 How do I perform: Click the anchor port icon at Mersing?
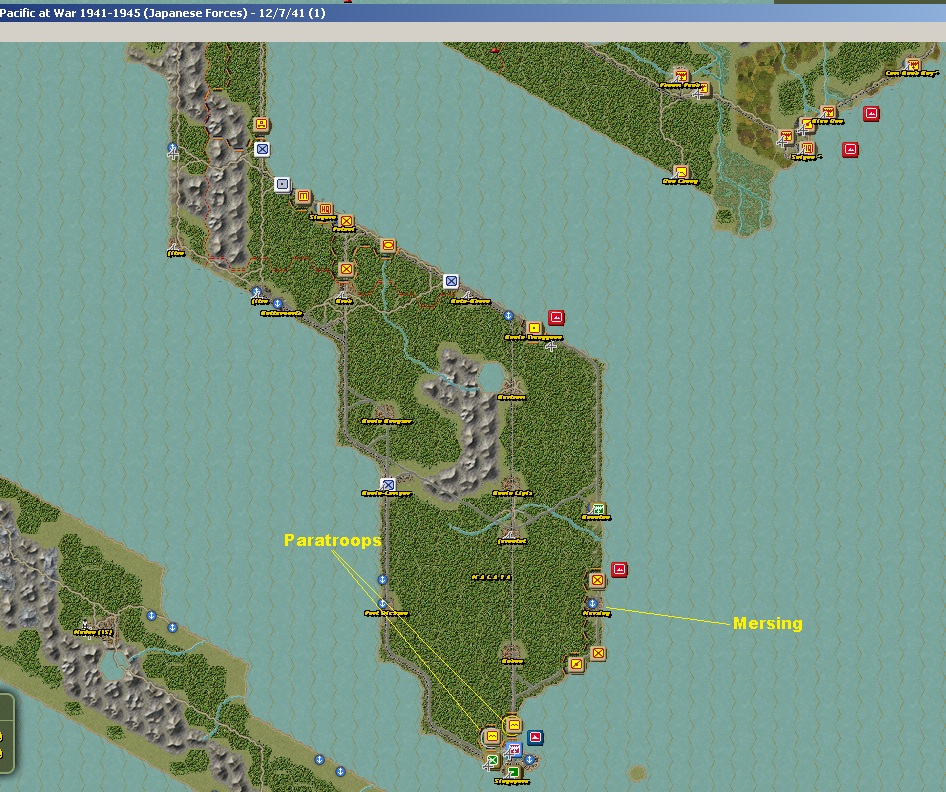[x=592, y=603]
